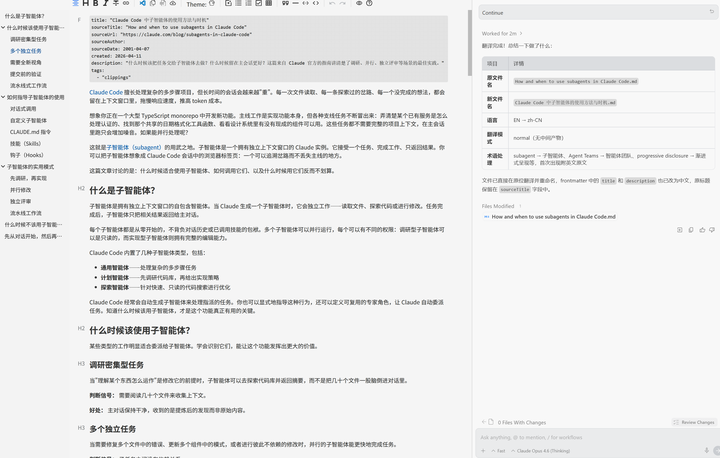
Task: Open the Fast mode dropdown
Action: [x=499, y=451]
